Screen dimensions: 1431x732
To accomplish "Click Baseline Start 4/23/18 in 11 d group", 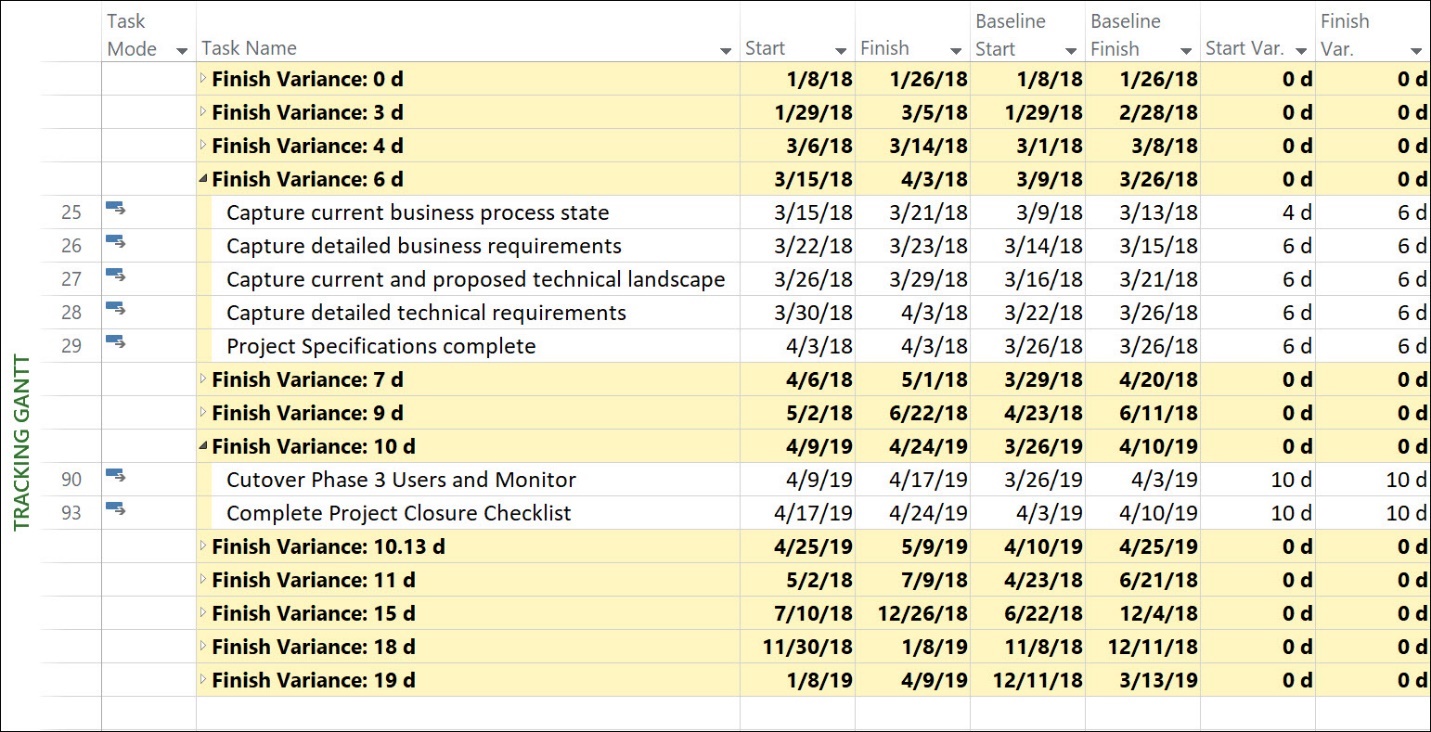I will [x=1043, y=580].
